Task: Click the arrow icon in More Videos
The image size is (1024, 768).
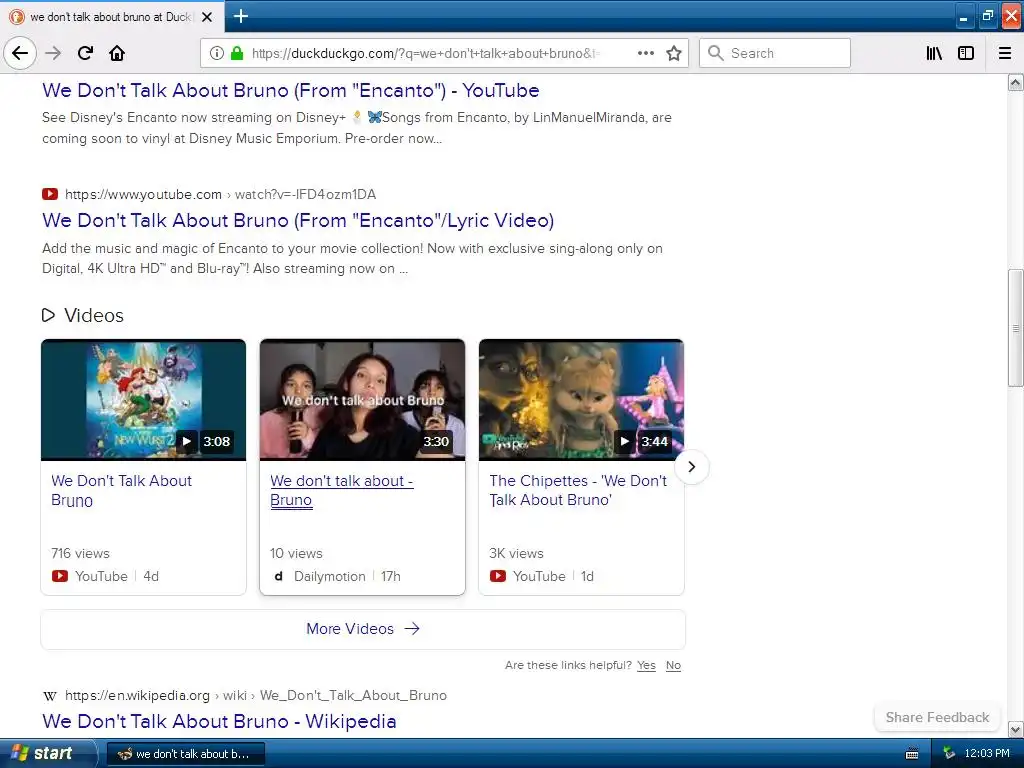Action: (x=412, y=629)
